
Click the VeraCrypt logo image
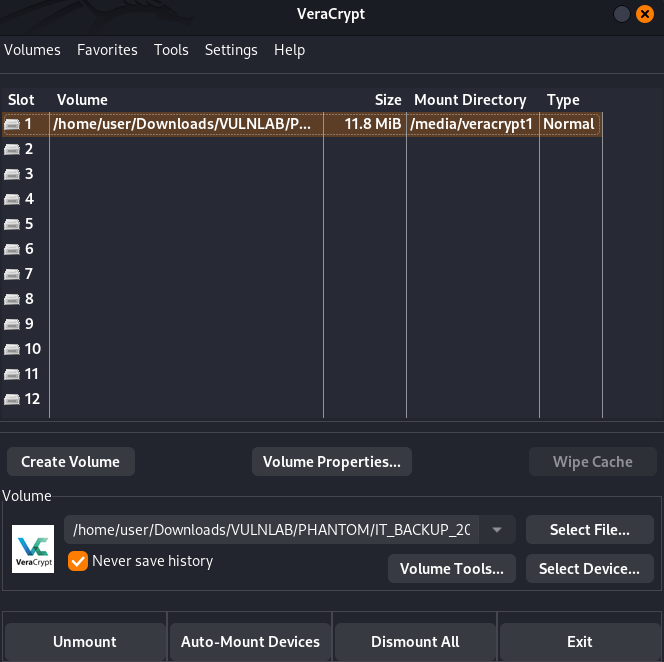point(33,549)
